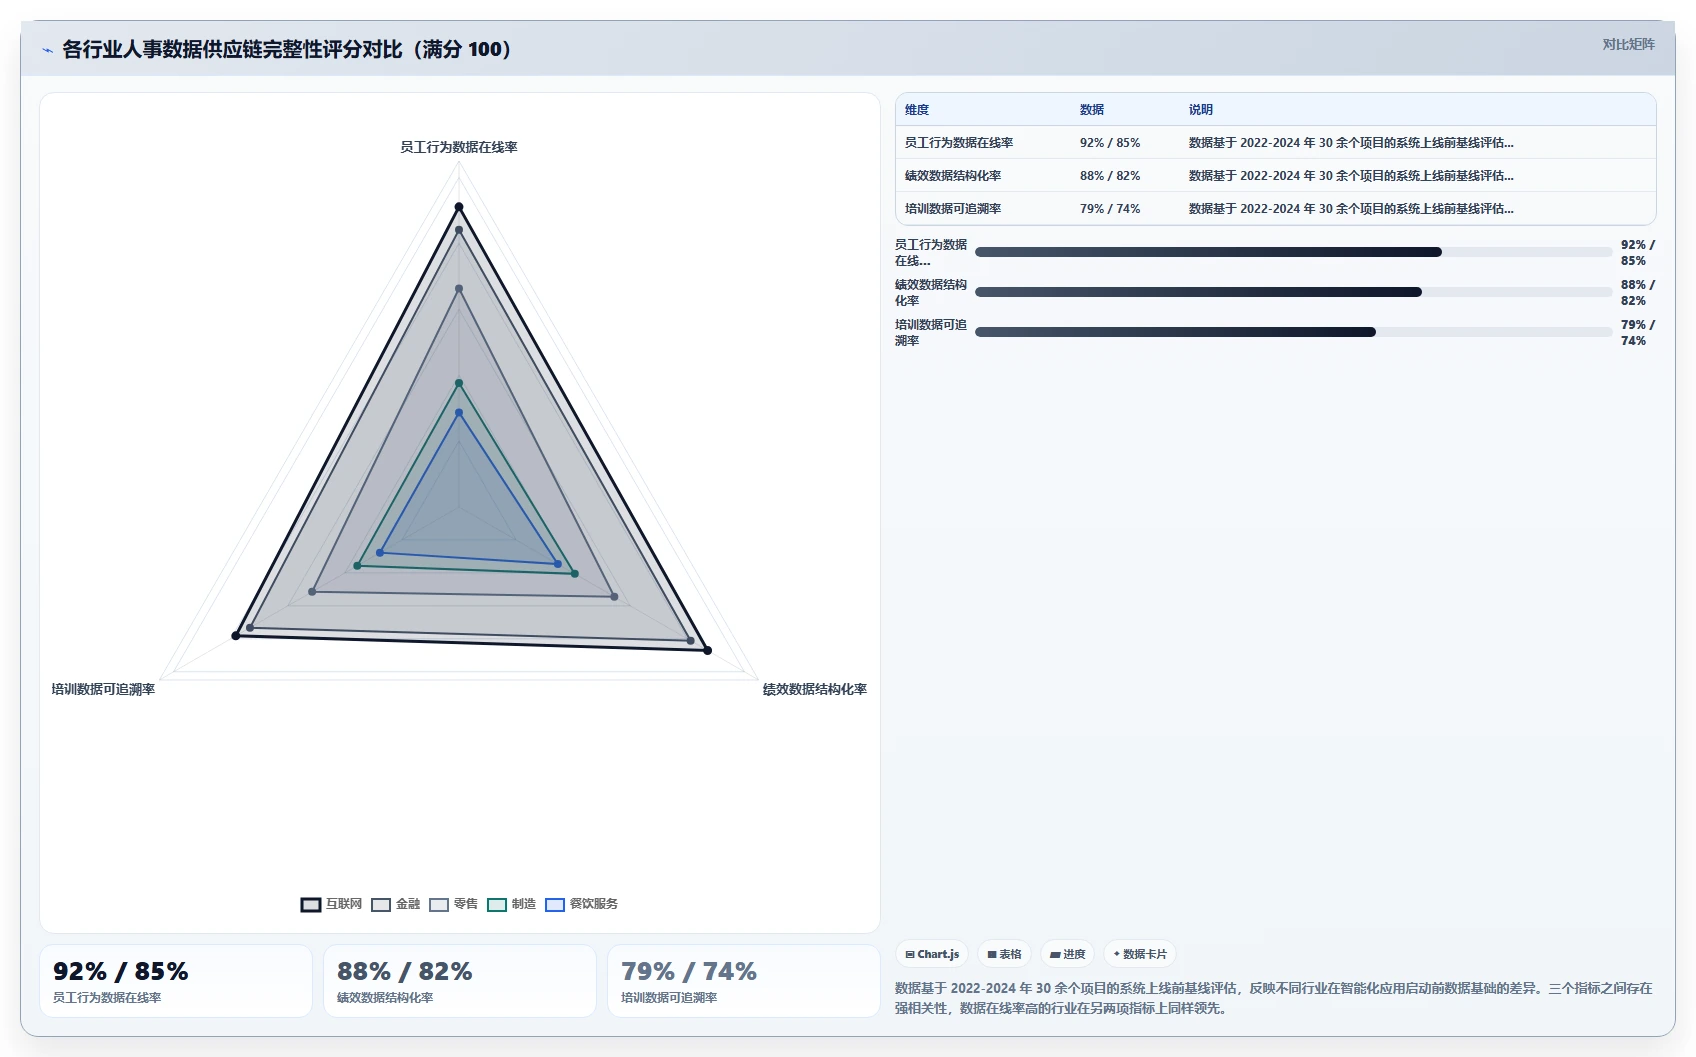Click the 维度 column header

(x=917, y=110)
